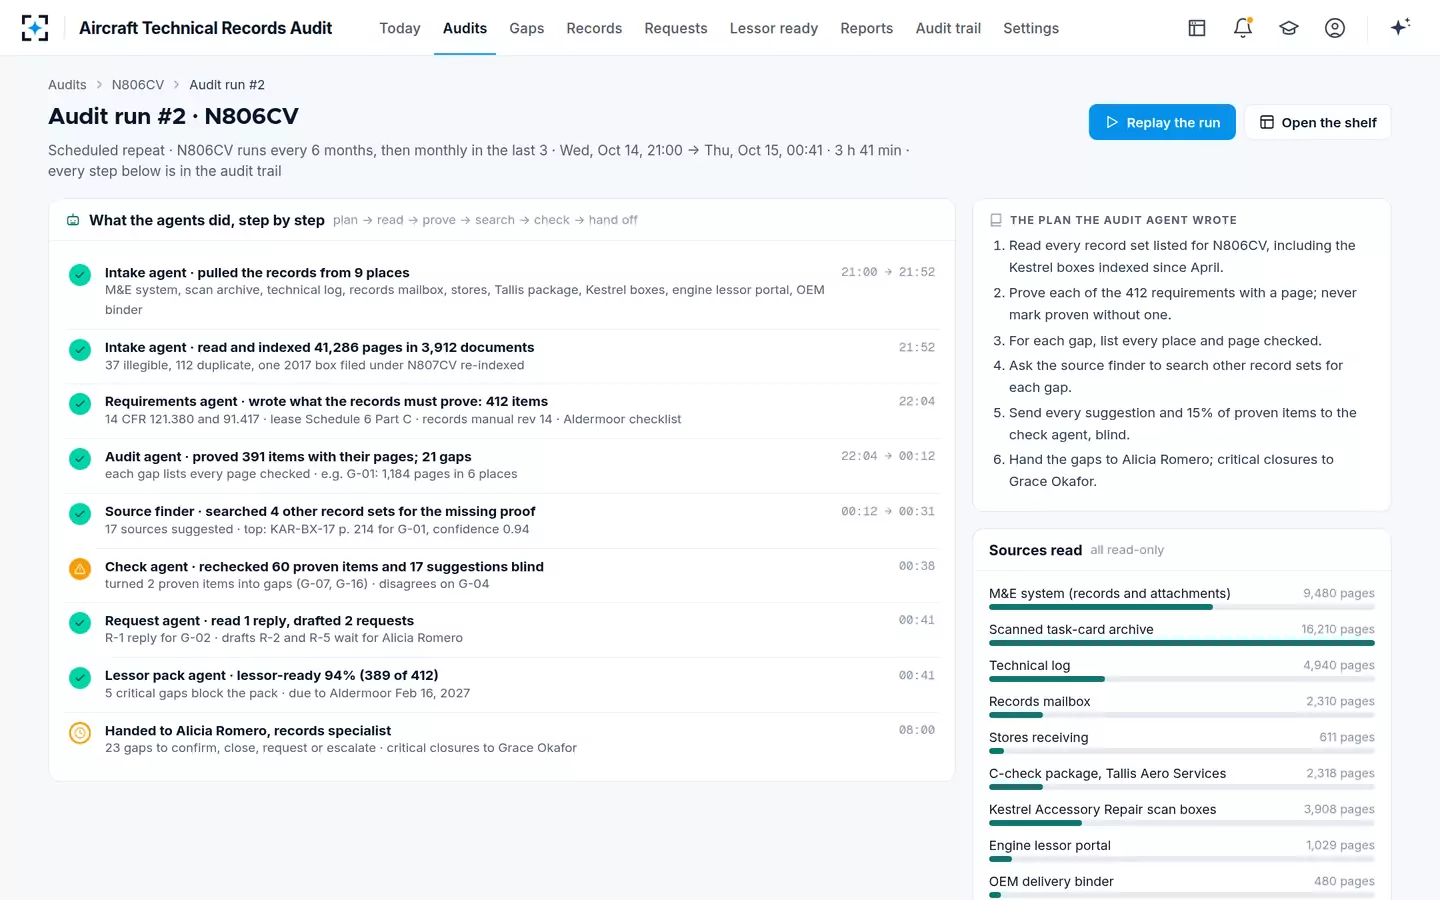Click the green check for Audit agent step
This screenshot has height=900, width=1440.
click(x=80, y=459)
